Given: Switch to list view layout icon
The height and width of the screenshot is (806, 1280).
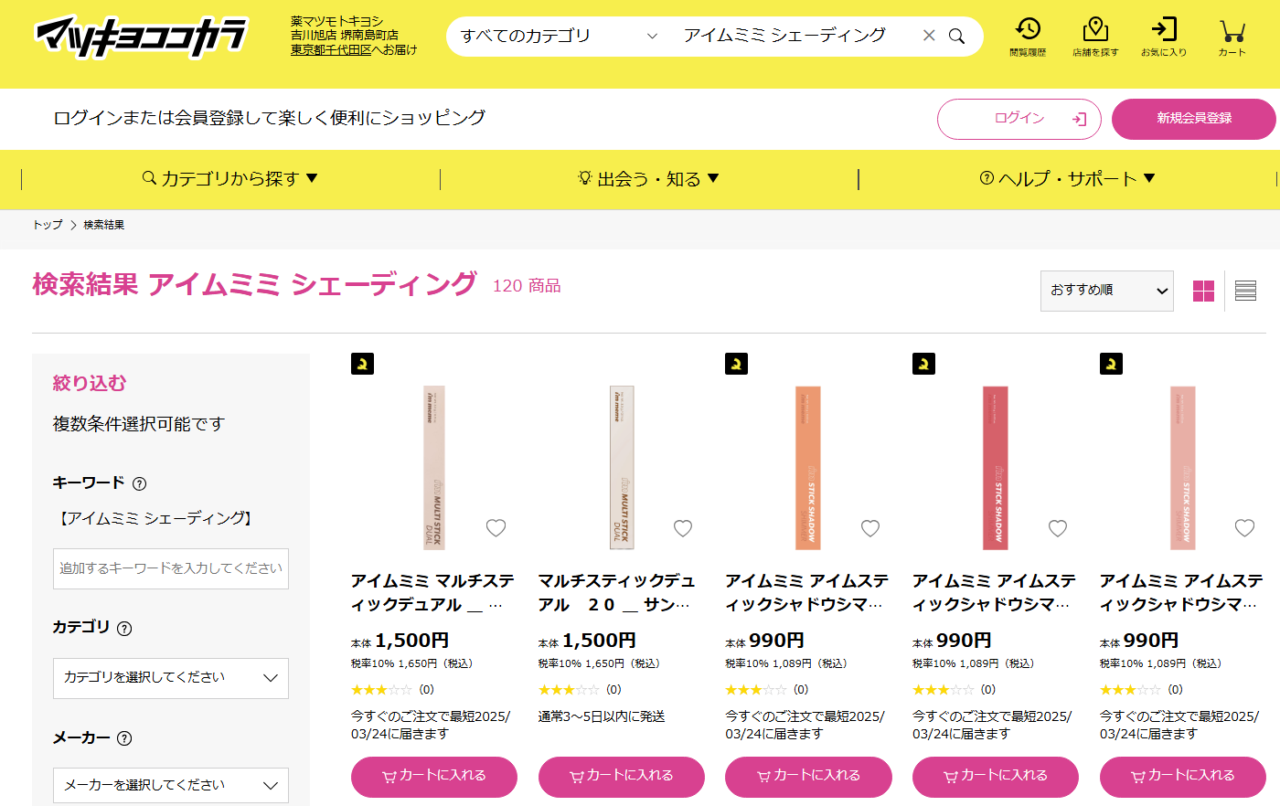Looking at the screenshot, I should point(1245,291).
